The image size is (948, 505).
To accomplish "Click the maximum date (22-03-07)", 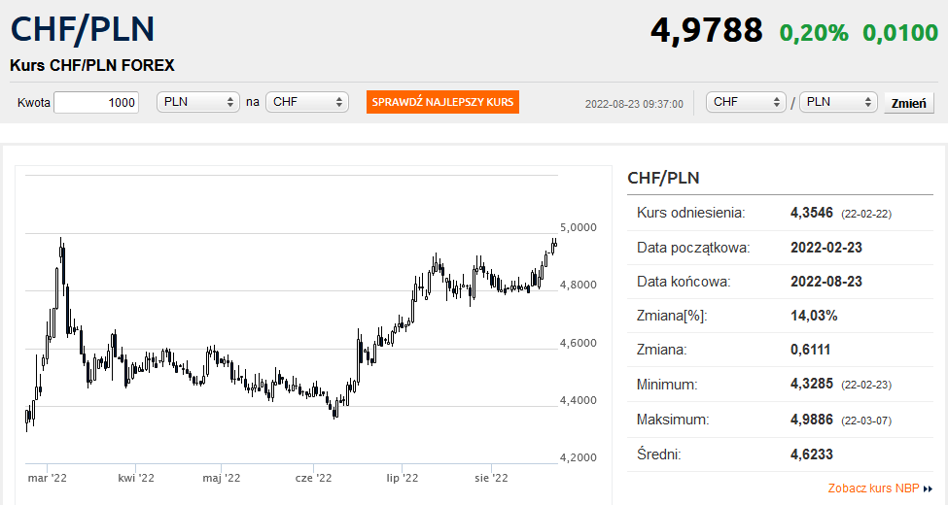I will pyautogui.click(x=866, y=420).
